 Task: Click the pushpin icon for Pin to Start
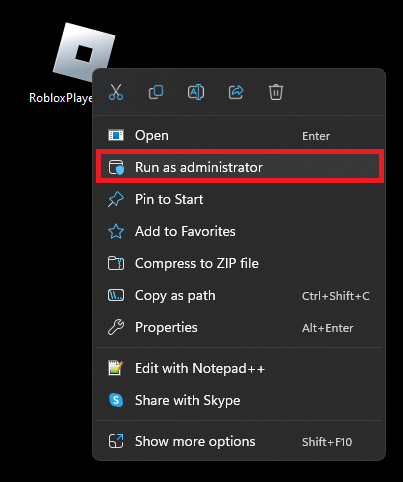(116, 199)
